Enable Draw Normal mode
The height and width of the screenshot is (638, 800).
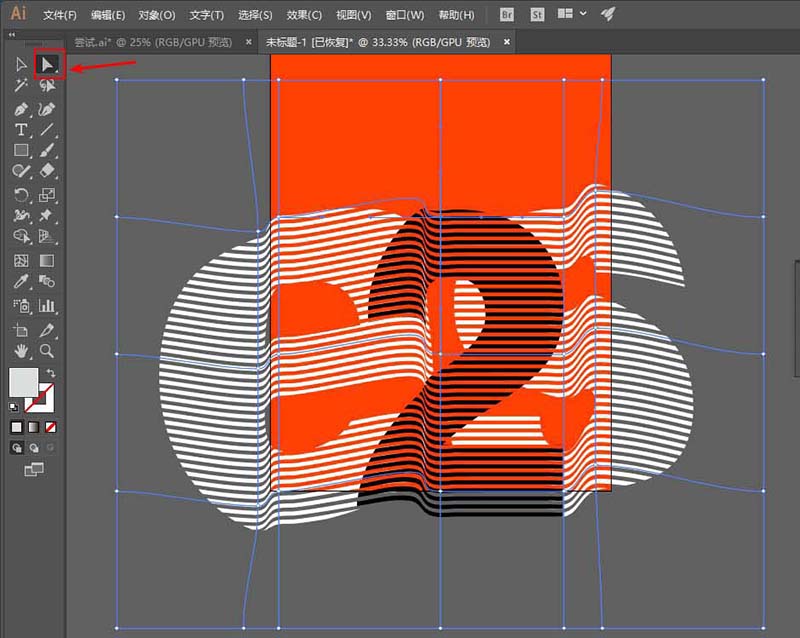point(17,448)
